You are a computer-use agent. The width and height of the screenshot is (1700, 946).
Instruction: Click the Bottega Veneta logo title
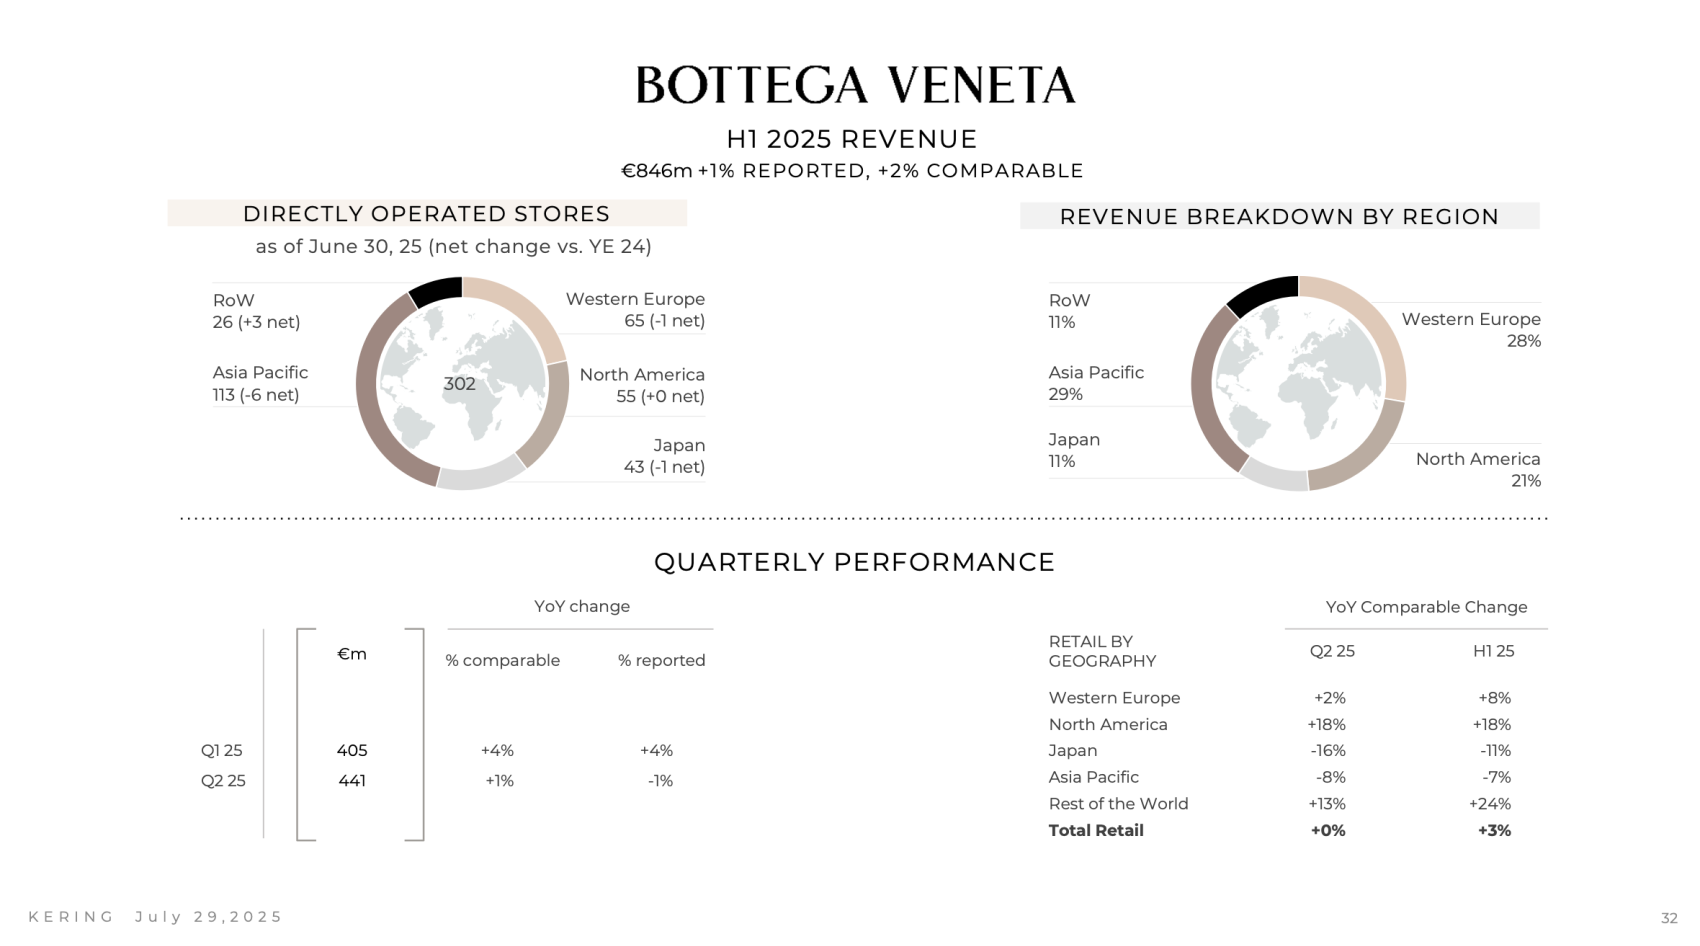click(x=855, y=85)
